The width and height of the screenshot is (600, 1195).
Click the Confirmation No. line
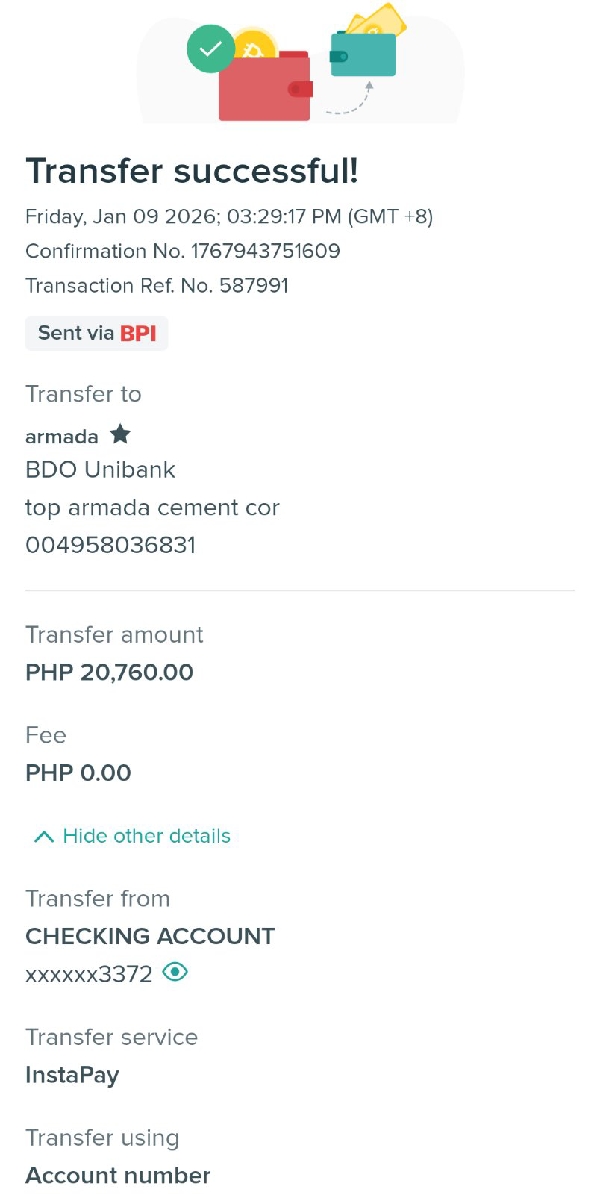(182, 251)
